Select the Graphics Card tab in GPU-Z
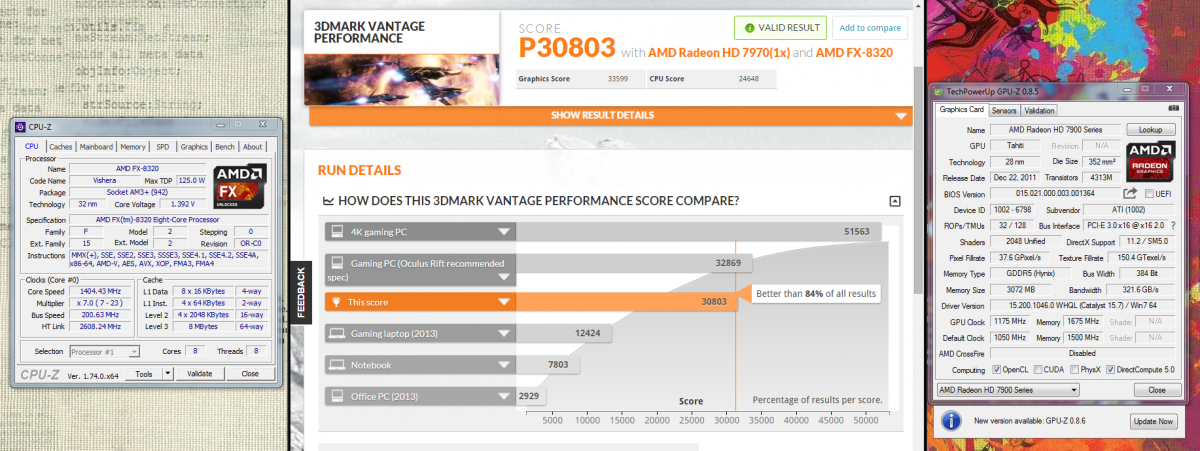This screenshot has height=451, width=1200. (962, 110)
